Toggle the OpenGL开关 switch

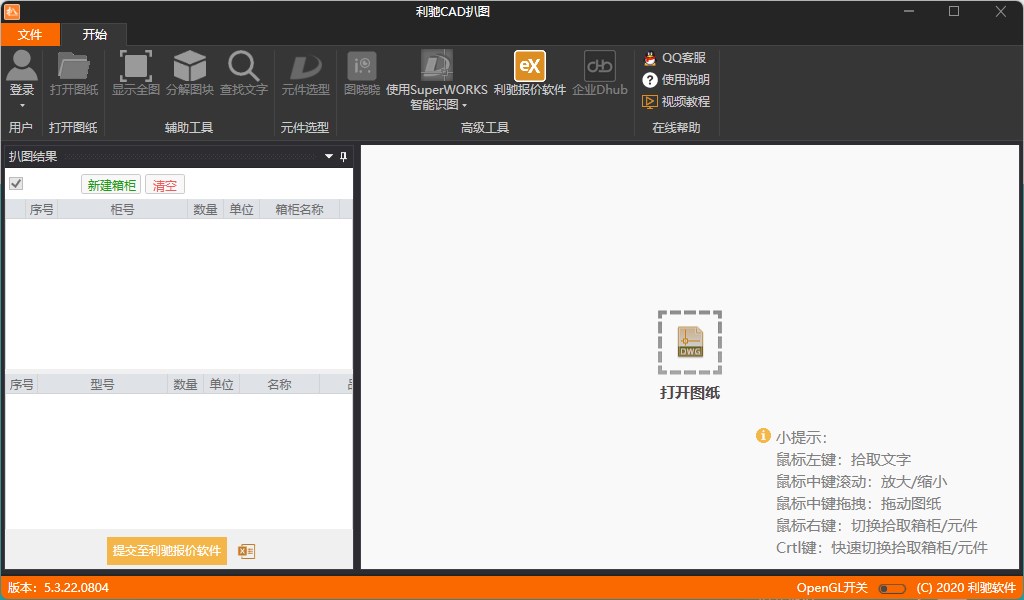[892, 588]
